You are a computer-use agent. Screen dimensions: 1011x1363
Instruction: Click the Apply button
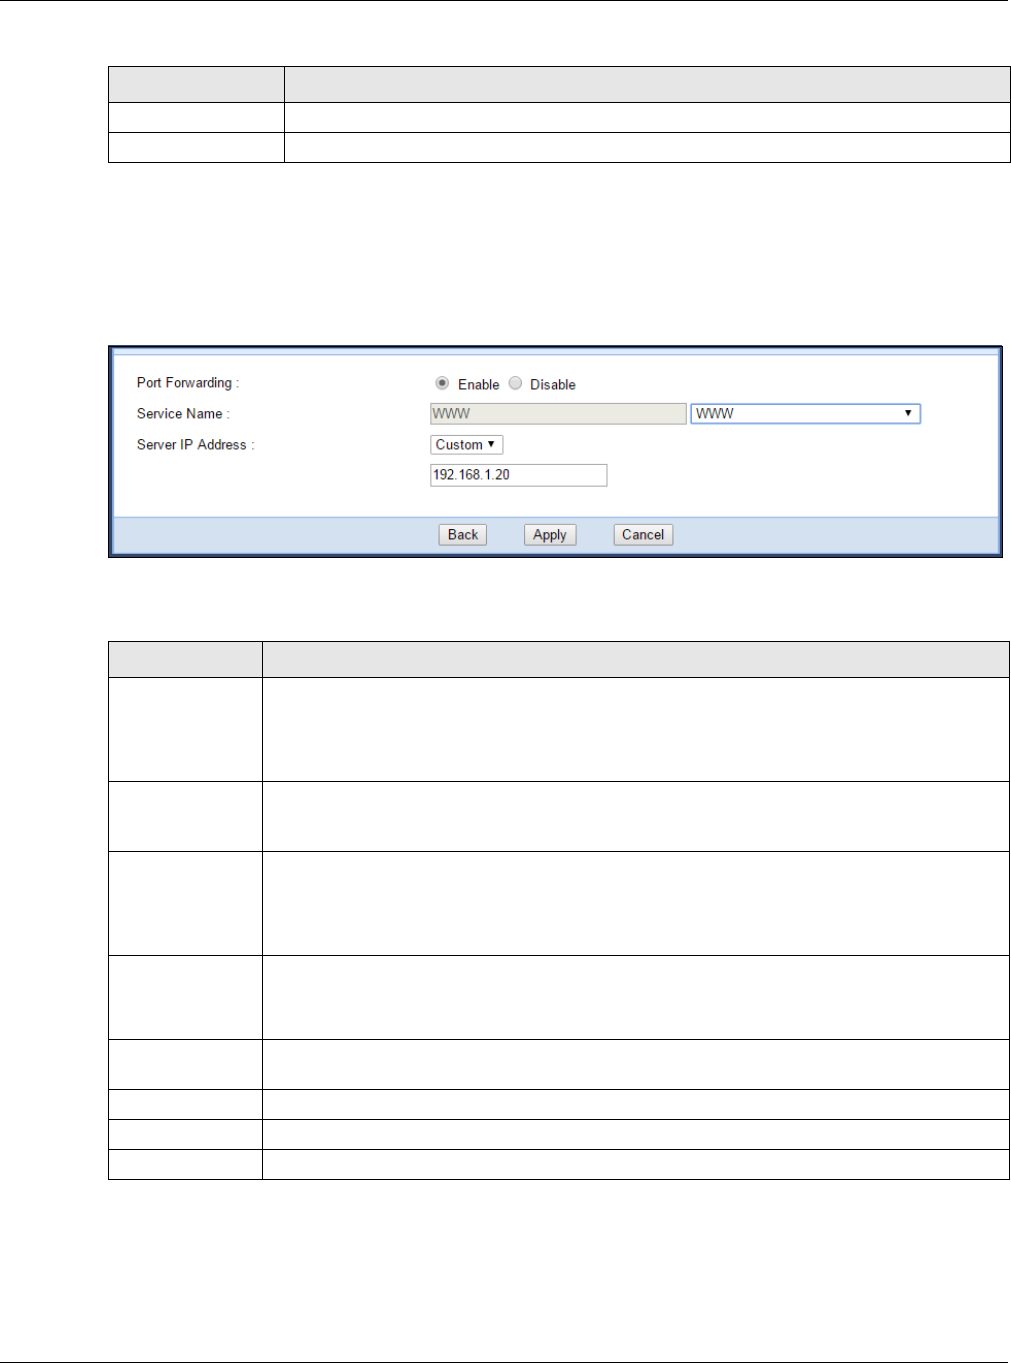550,535
